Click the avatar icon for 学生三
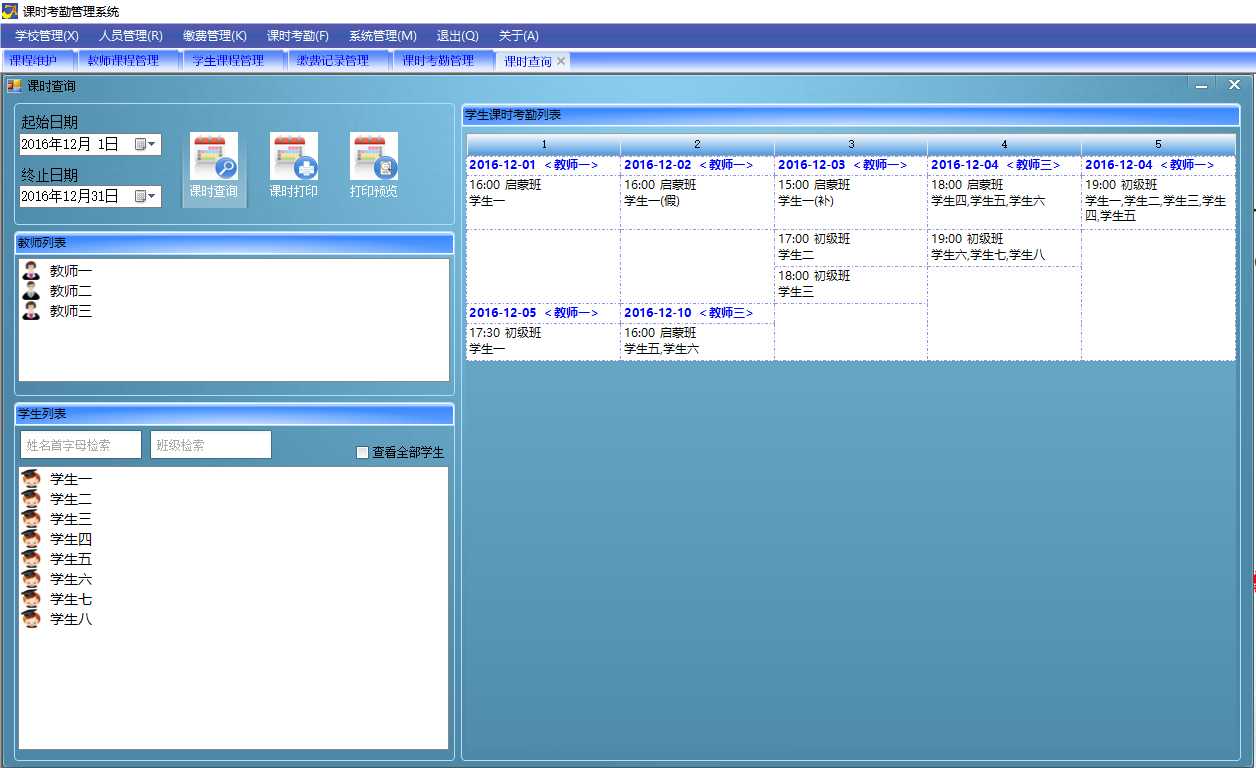 (31, 519)
